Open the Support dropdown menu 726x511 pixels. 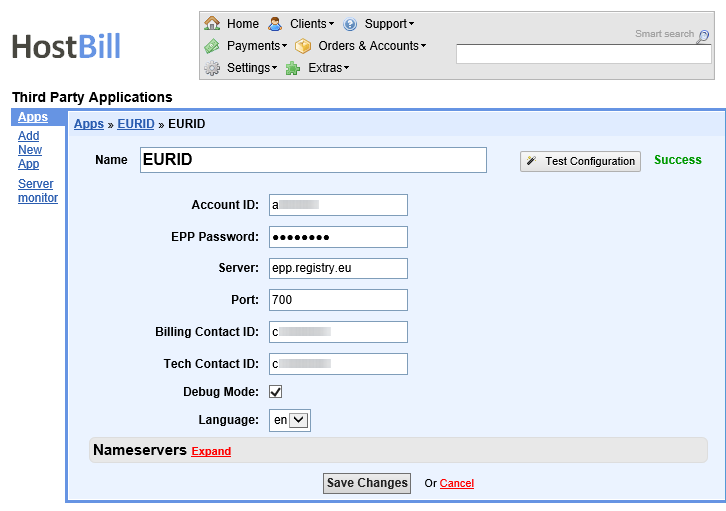point(389,24)
